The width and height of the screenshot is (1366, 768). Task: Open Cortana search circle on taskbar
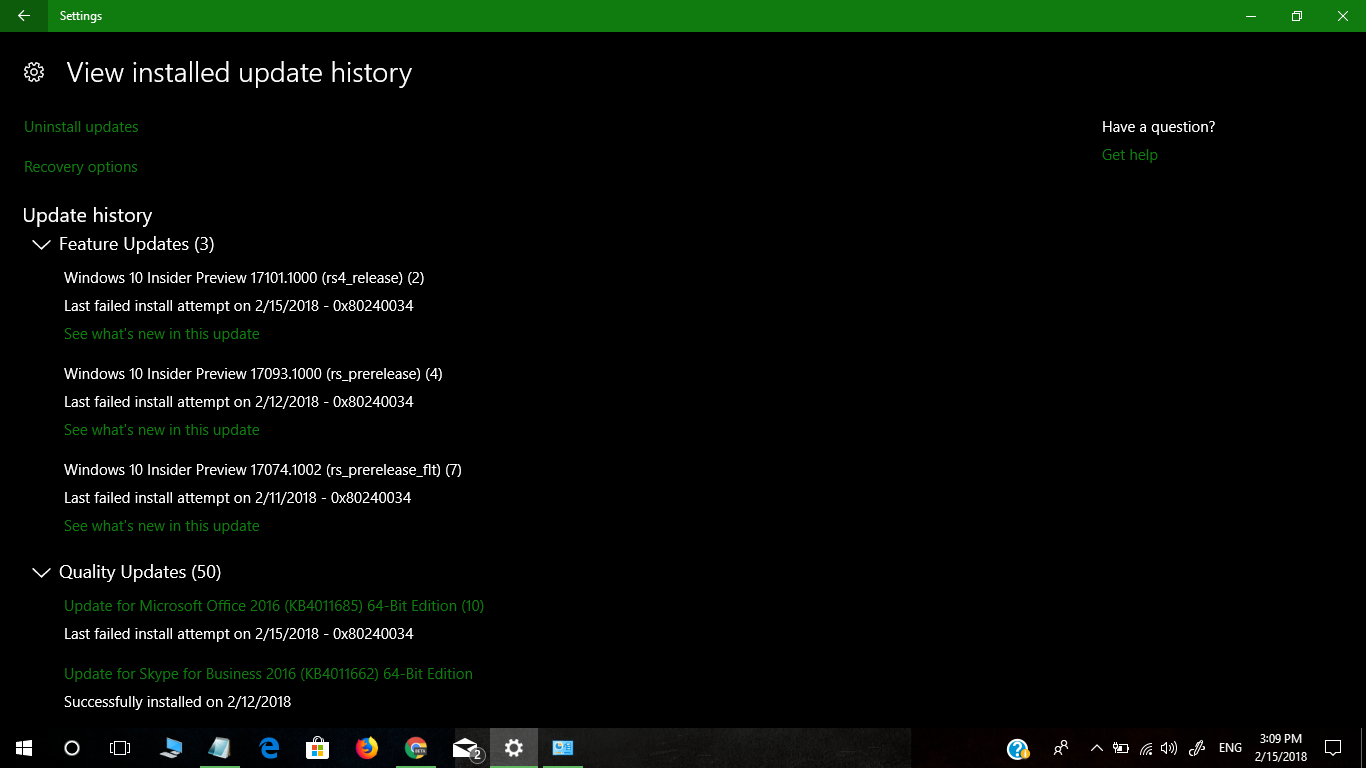pos(72,748)
